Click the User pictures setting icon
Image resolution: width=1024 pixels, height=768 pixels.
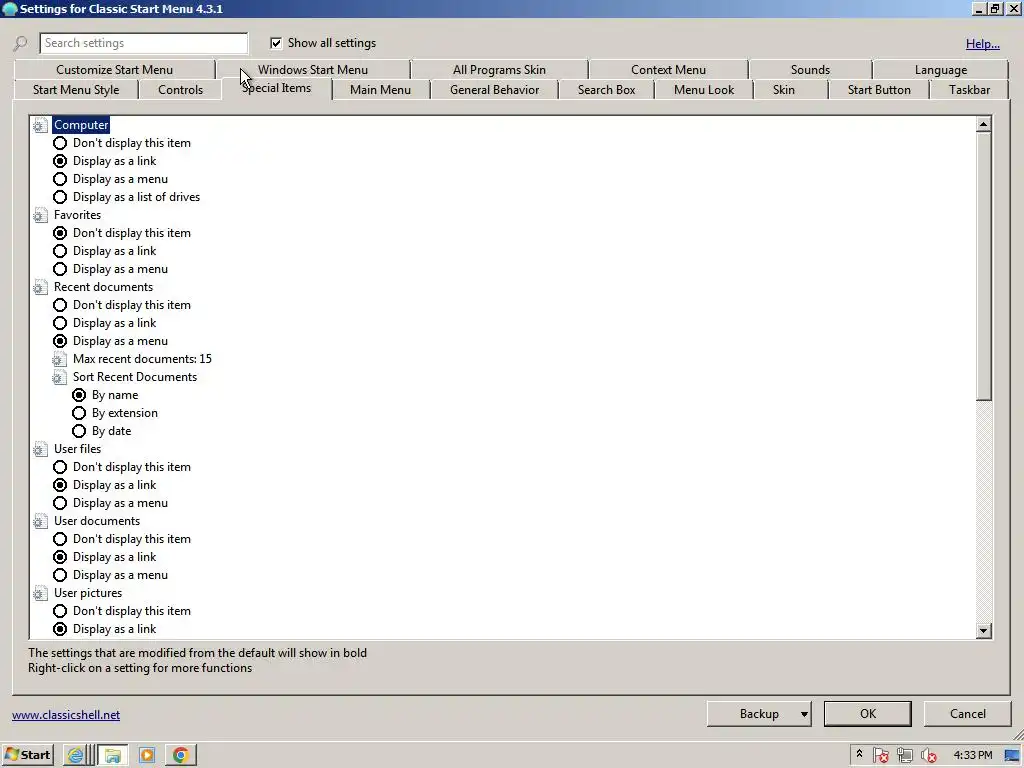pos(40,593)
